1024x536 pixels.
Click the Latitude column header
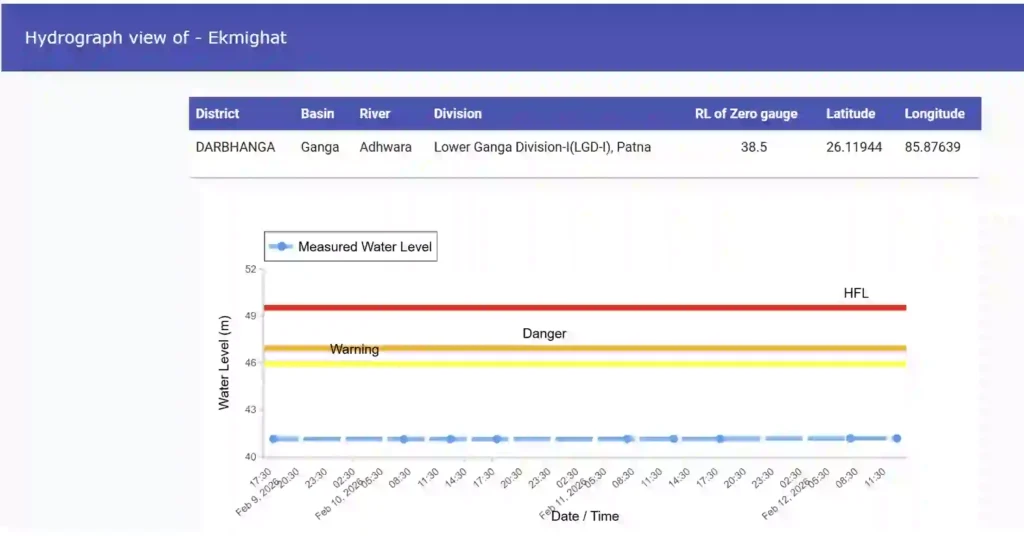click(x=850, y=114)
